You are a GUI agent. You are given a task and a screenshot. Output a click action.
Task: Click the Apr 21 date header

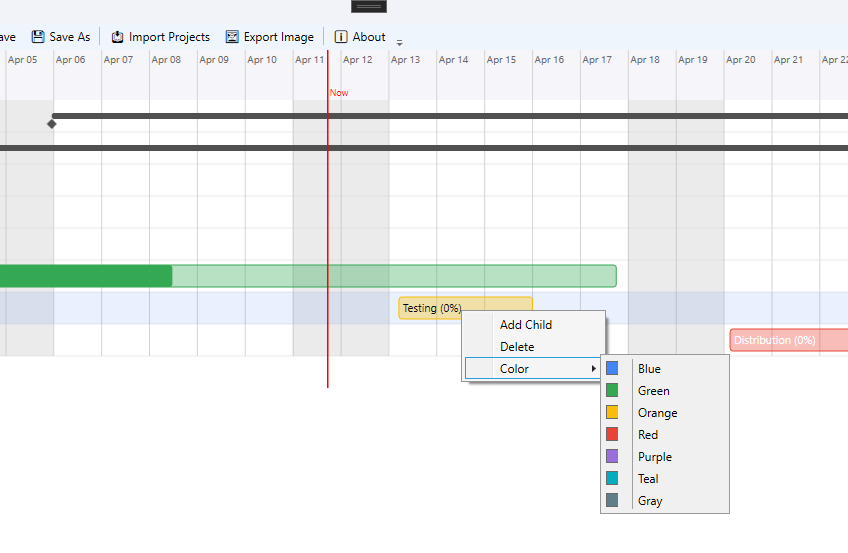click(x=789, y=59)
